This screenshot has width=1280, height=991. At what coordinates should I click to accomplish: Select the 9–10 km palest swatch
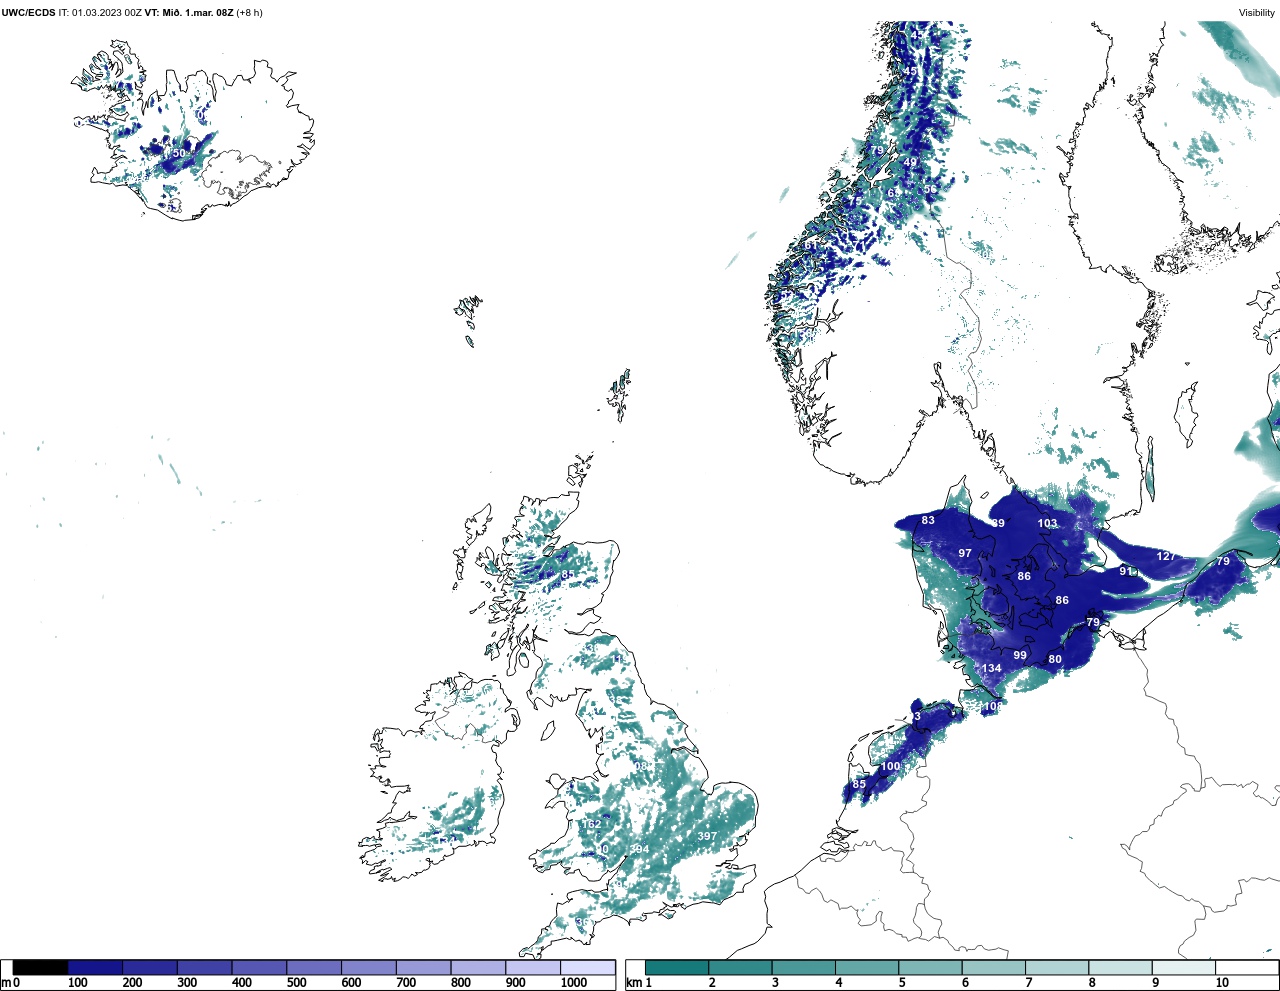pyautogui.click(x=1183, y=968)
